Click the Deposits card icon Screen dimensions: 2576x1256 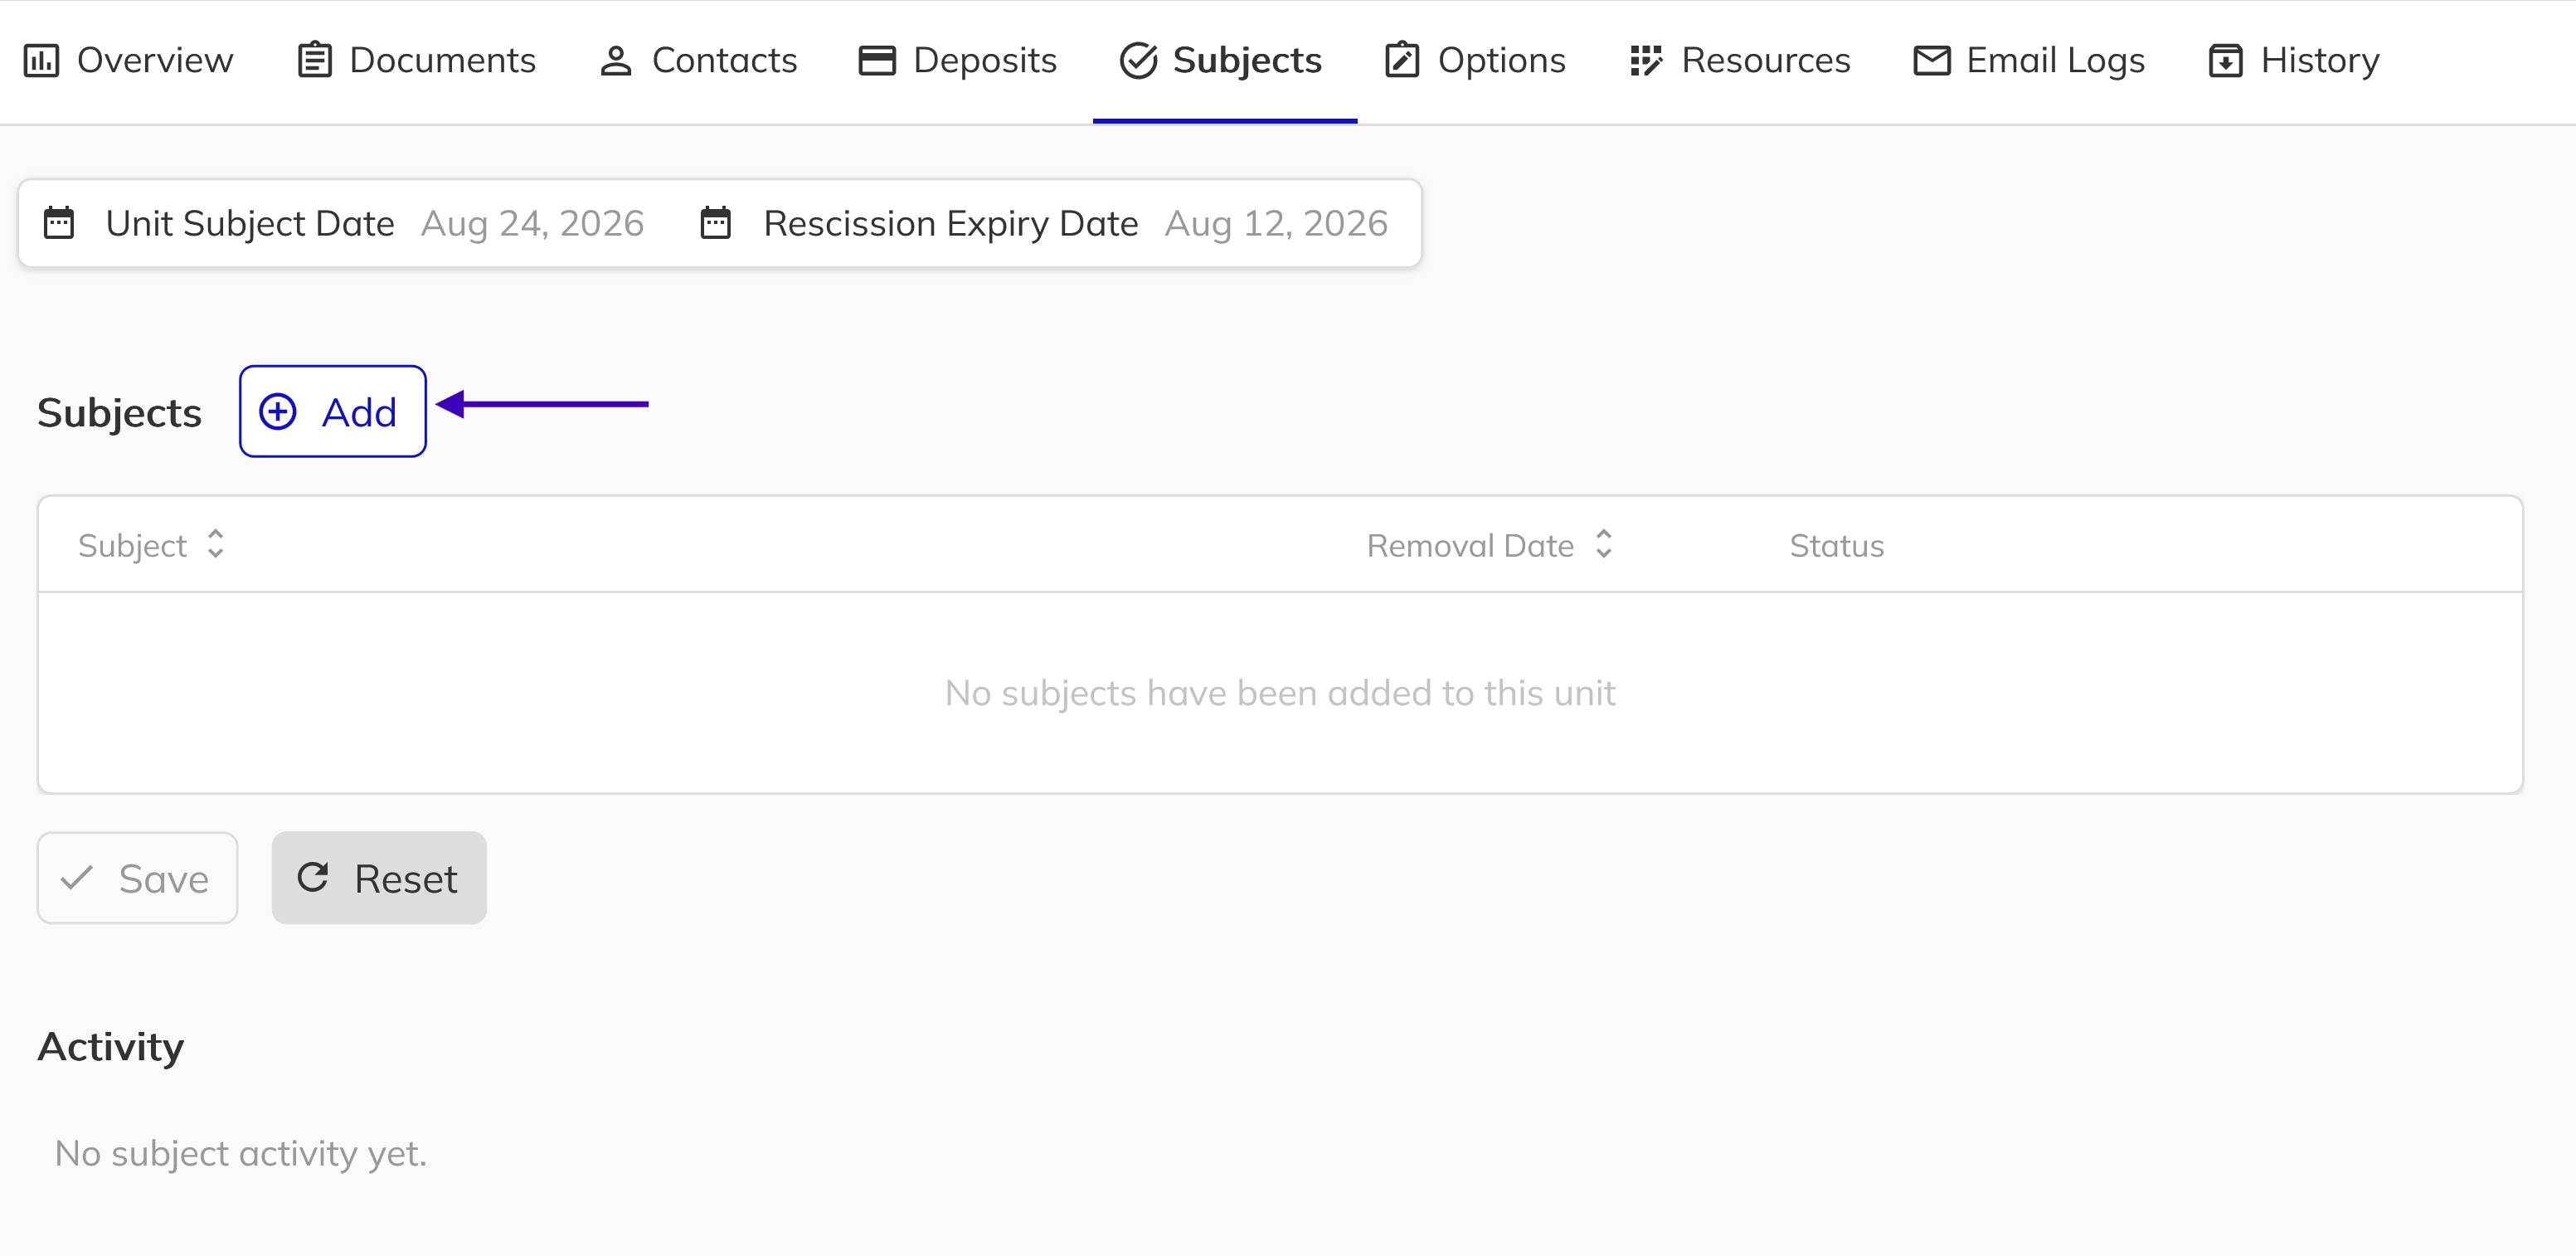pos(877,61)
